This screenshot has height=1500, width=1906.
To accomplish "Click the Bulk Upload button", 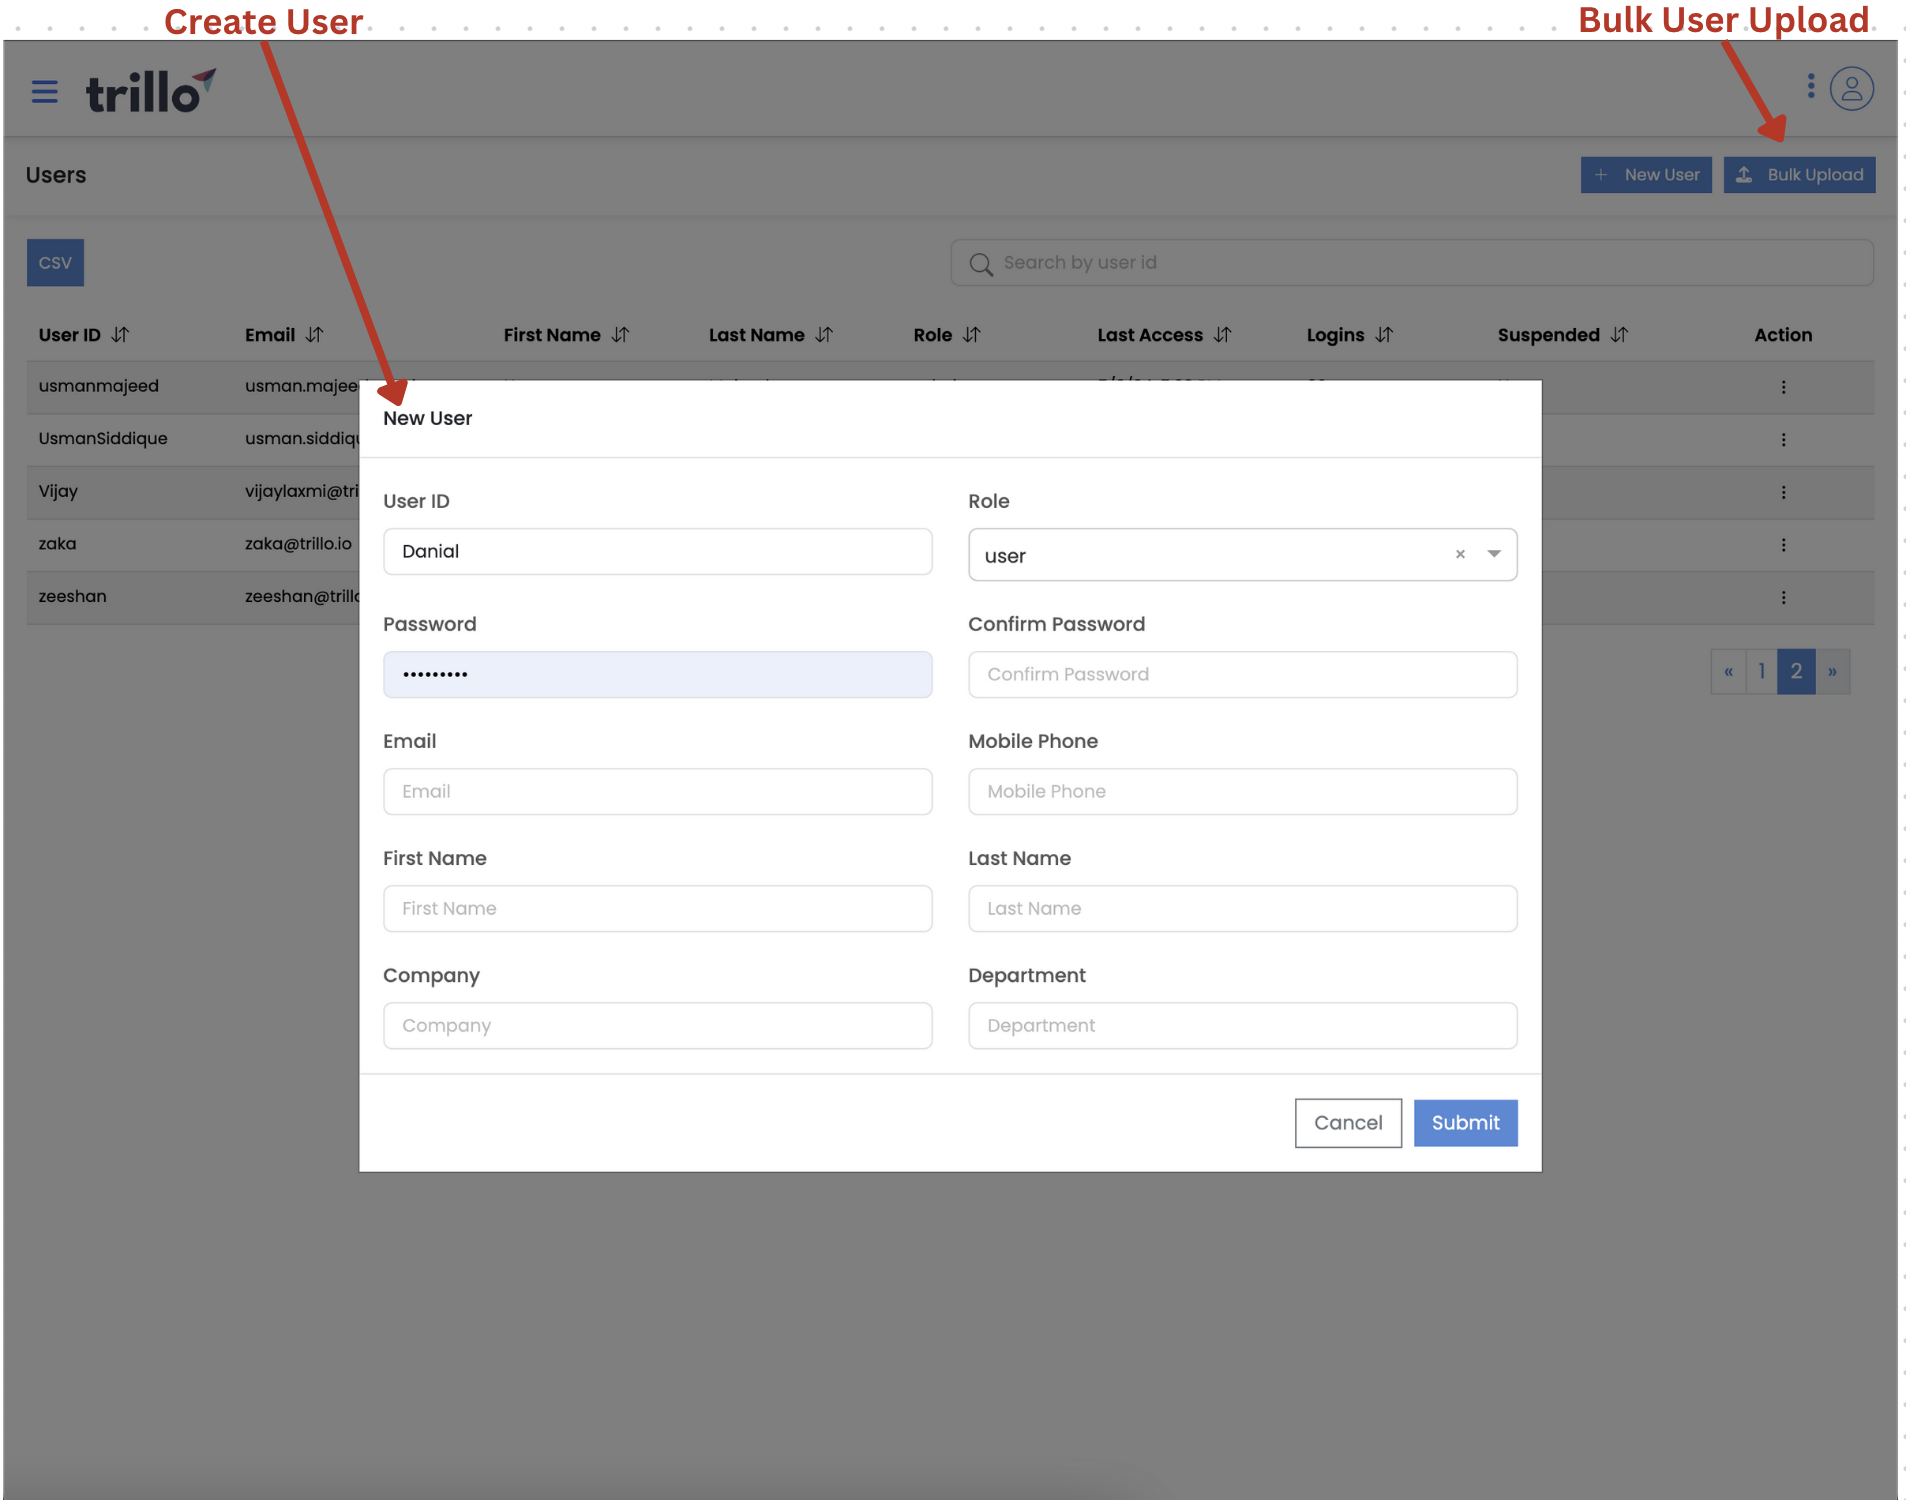I will [x=1799, y=175].
